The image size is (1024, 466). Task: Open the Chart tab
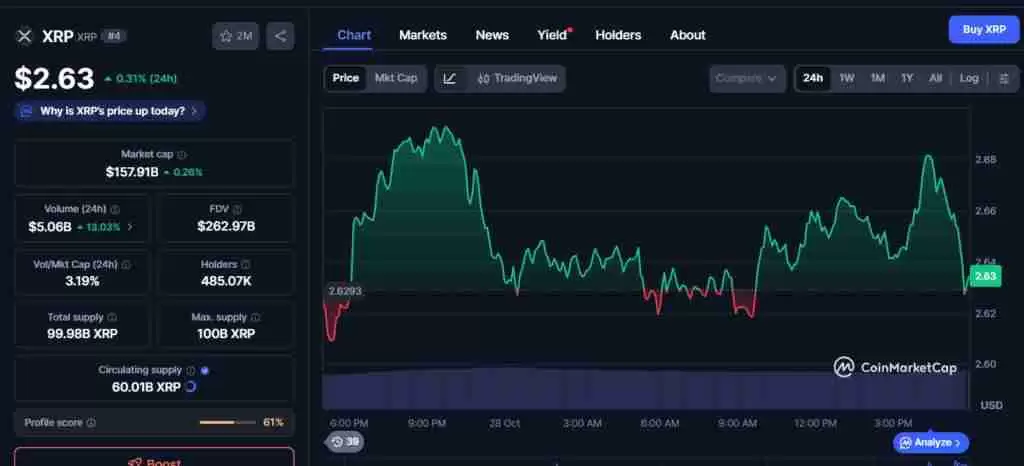tap(354, 35)
